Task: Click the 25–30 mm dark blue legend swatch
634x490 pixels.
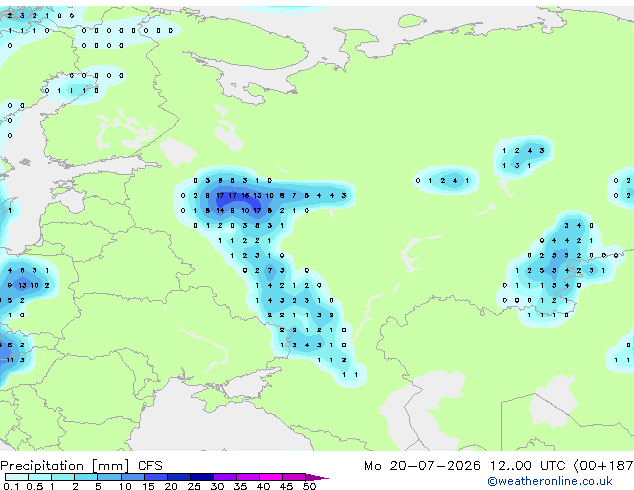Action: click(202, 477)
